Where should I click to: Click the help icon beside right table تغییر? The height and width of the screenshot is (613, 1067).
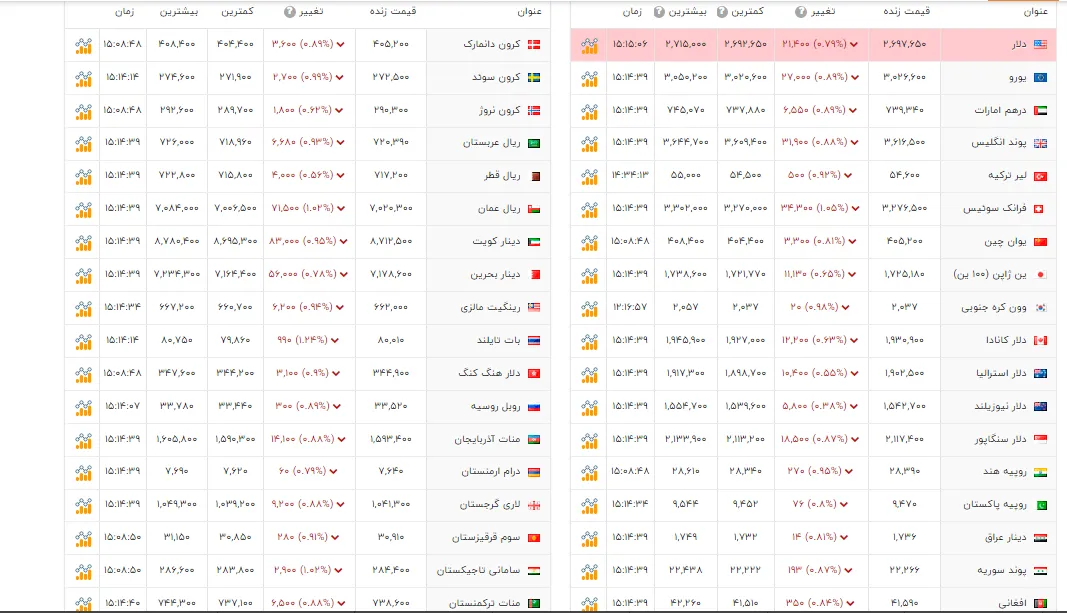tap(801, 12)
